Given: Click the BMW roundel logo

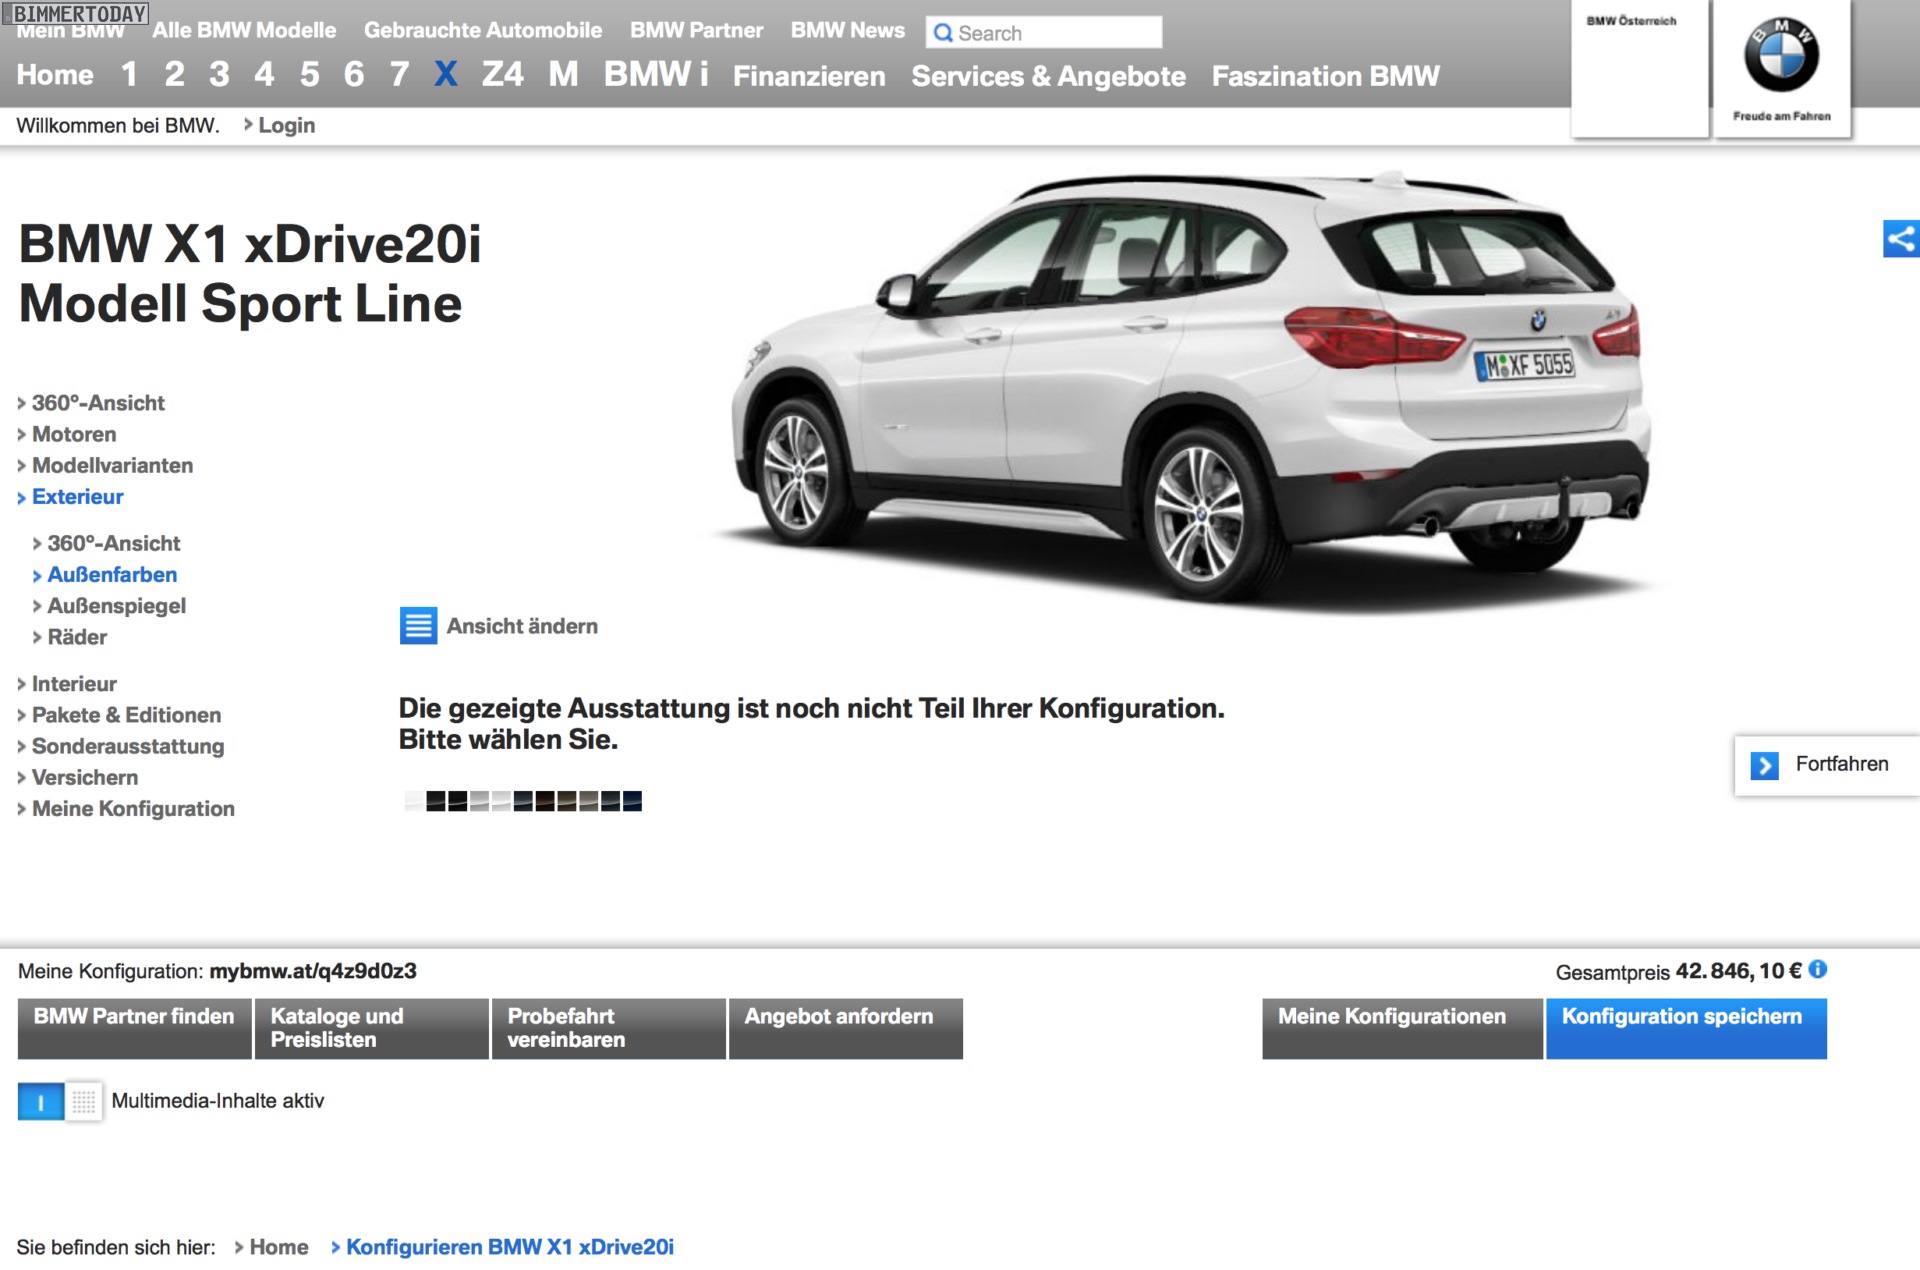Looking at the screenshot, I should coord(1781,56).
